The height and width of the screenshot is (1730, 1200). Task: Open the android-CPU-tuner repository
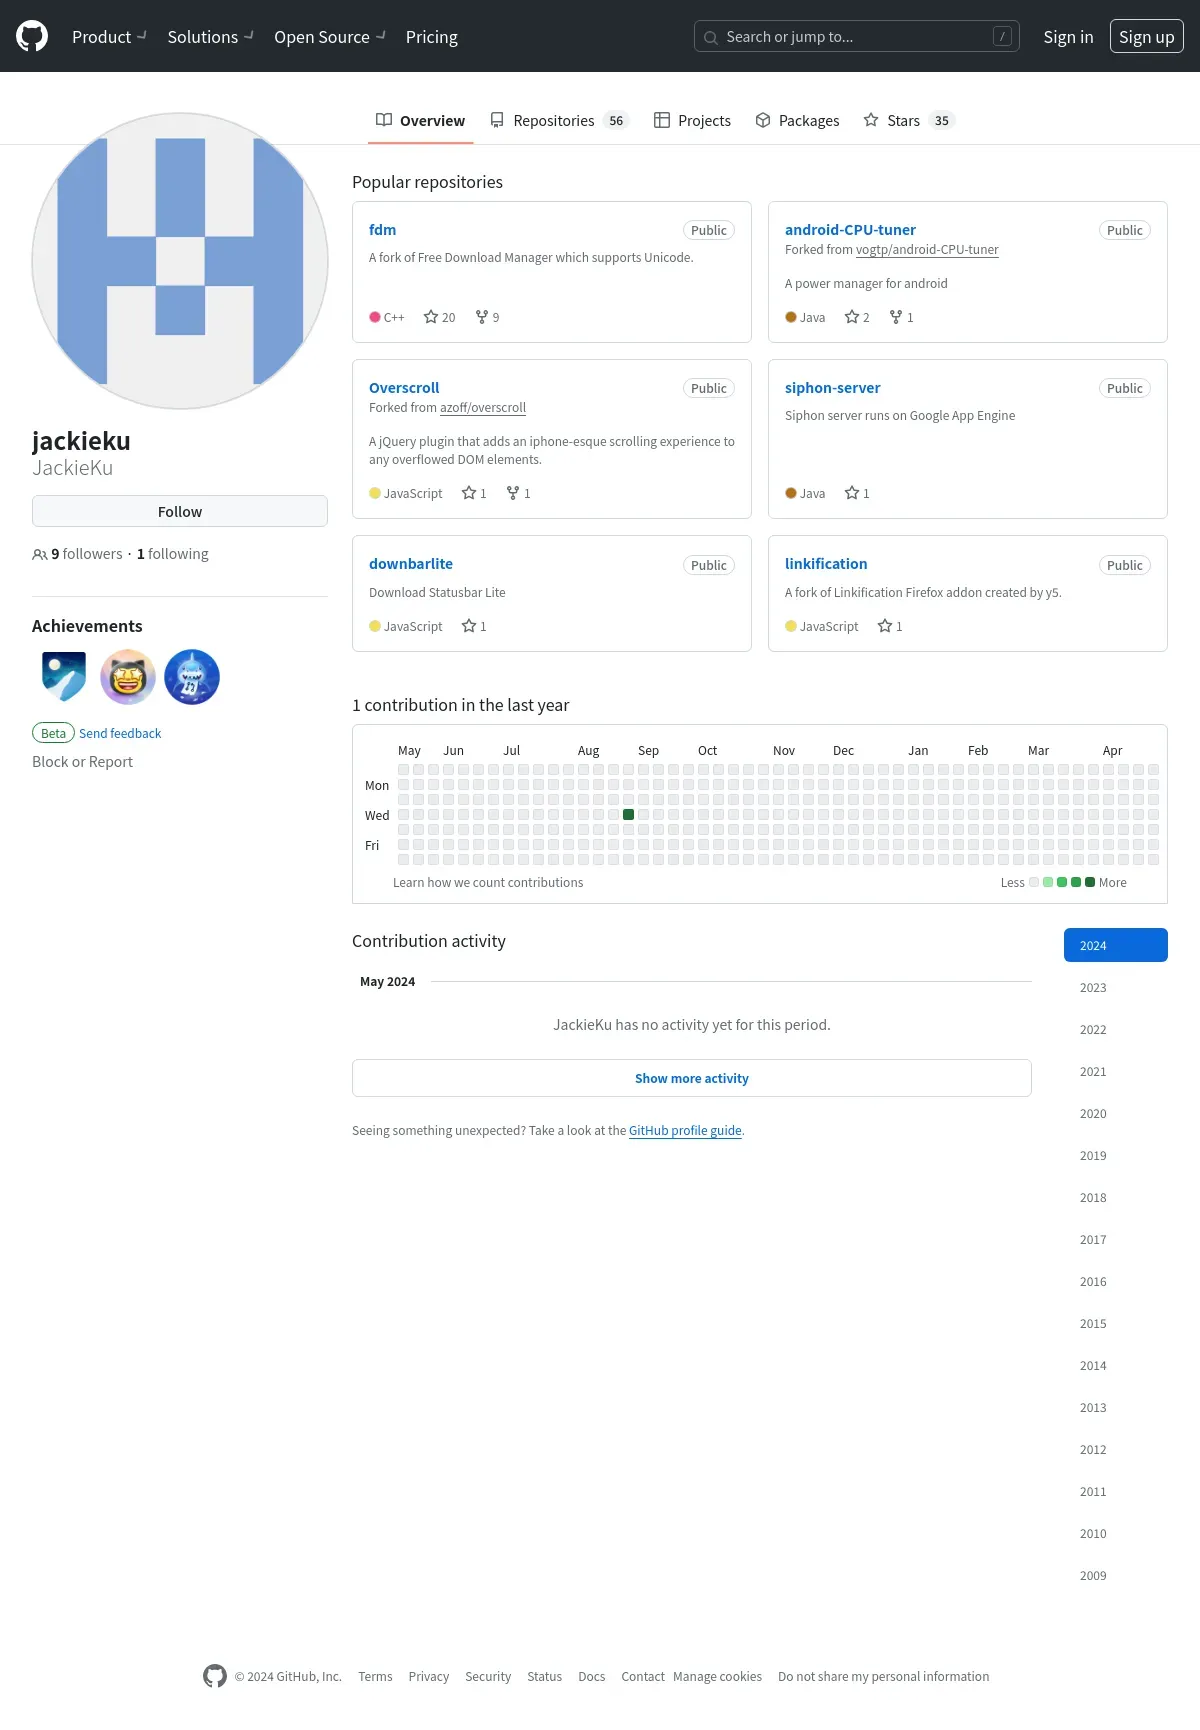pyautogui.click(x=850, y=230)
